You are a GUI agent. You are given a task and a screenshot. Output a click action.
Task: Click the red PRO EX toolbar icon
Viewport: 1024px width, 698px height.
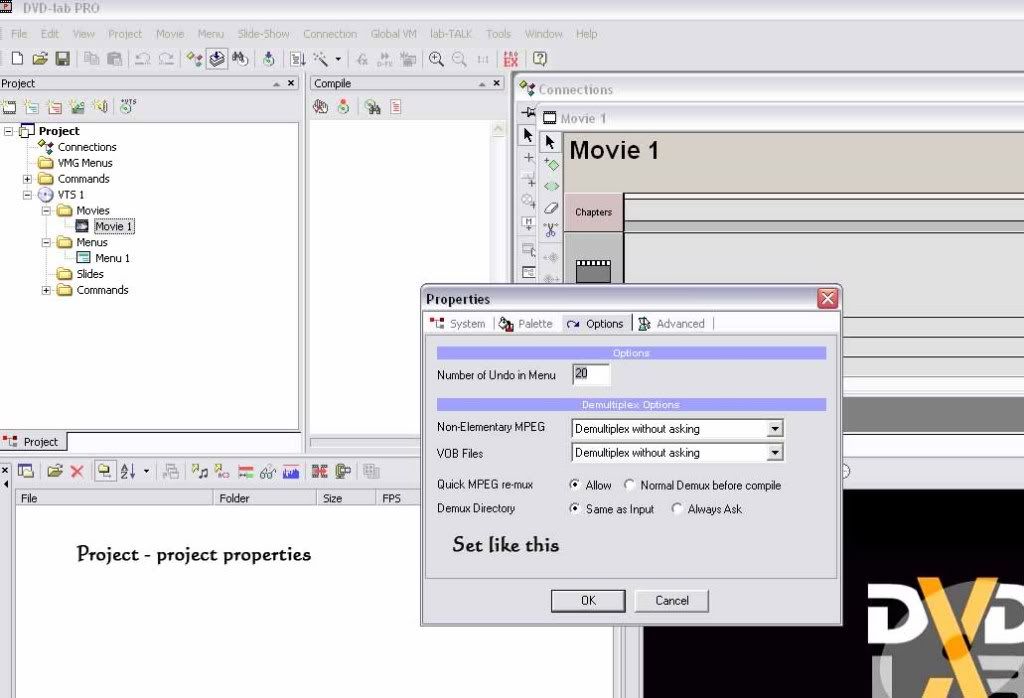pyautogui.click(x=511, y=59)
